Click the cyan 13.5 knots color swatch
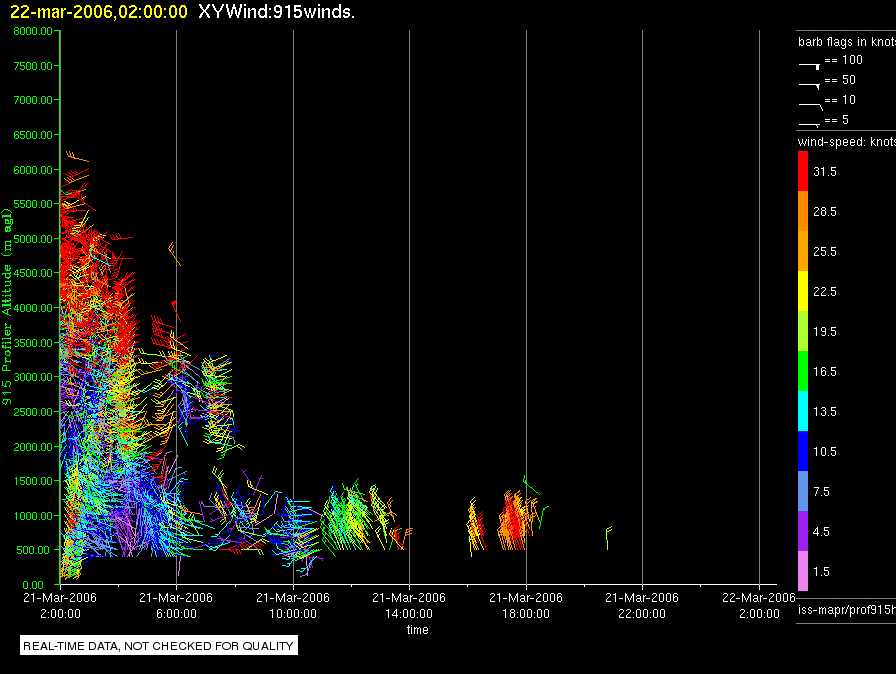 tap(803, 411)
